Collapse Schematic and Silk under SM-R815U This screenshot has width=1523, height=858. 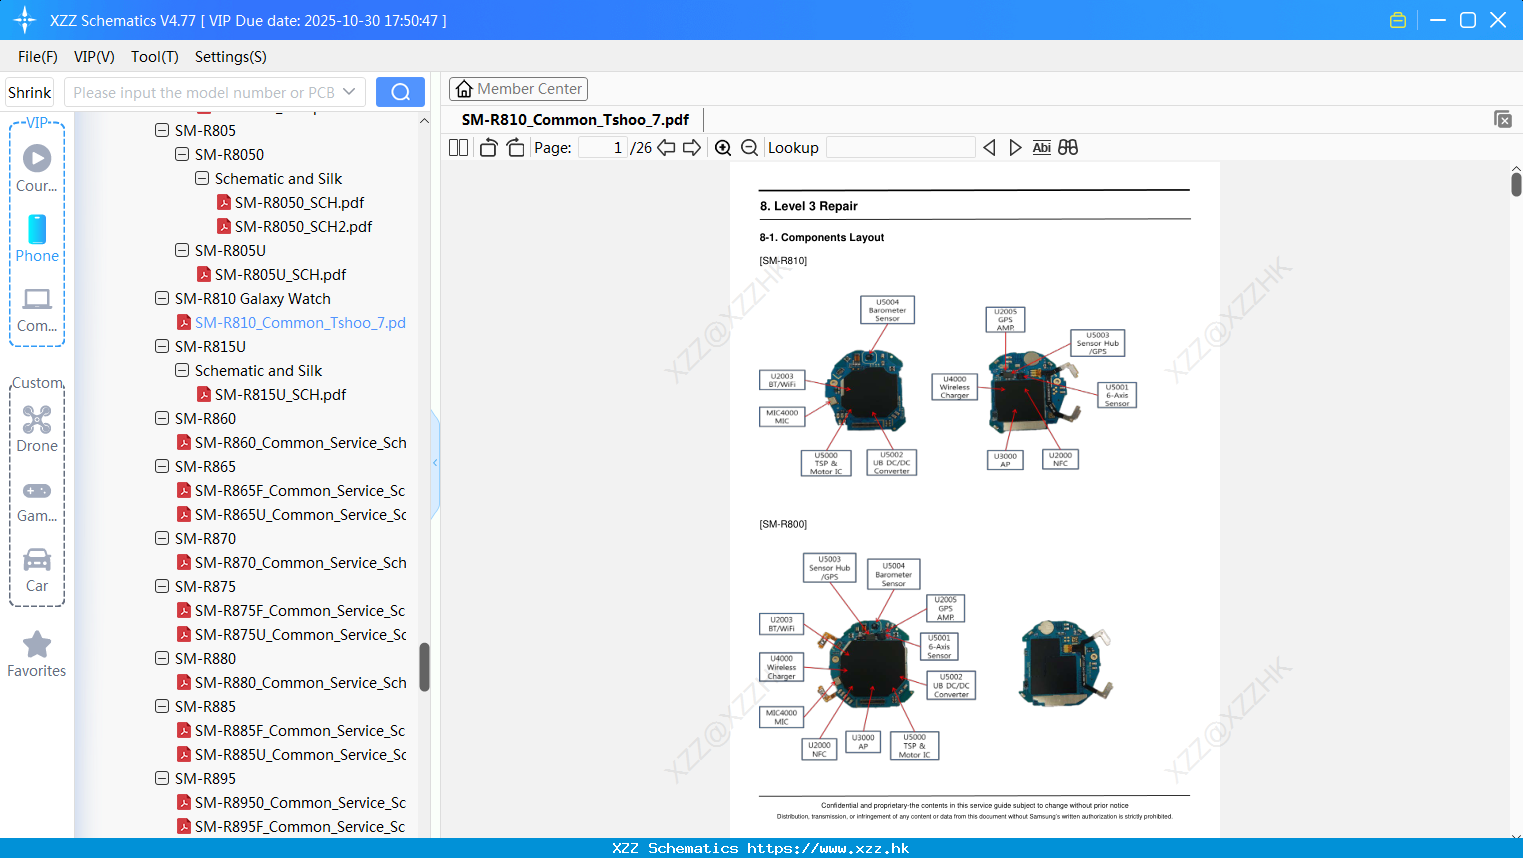pos(182,370)
